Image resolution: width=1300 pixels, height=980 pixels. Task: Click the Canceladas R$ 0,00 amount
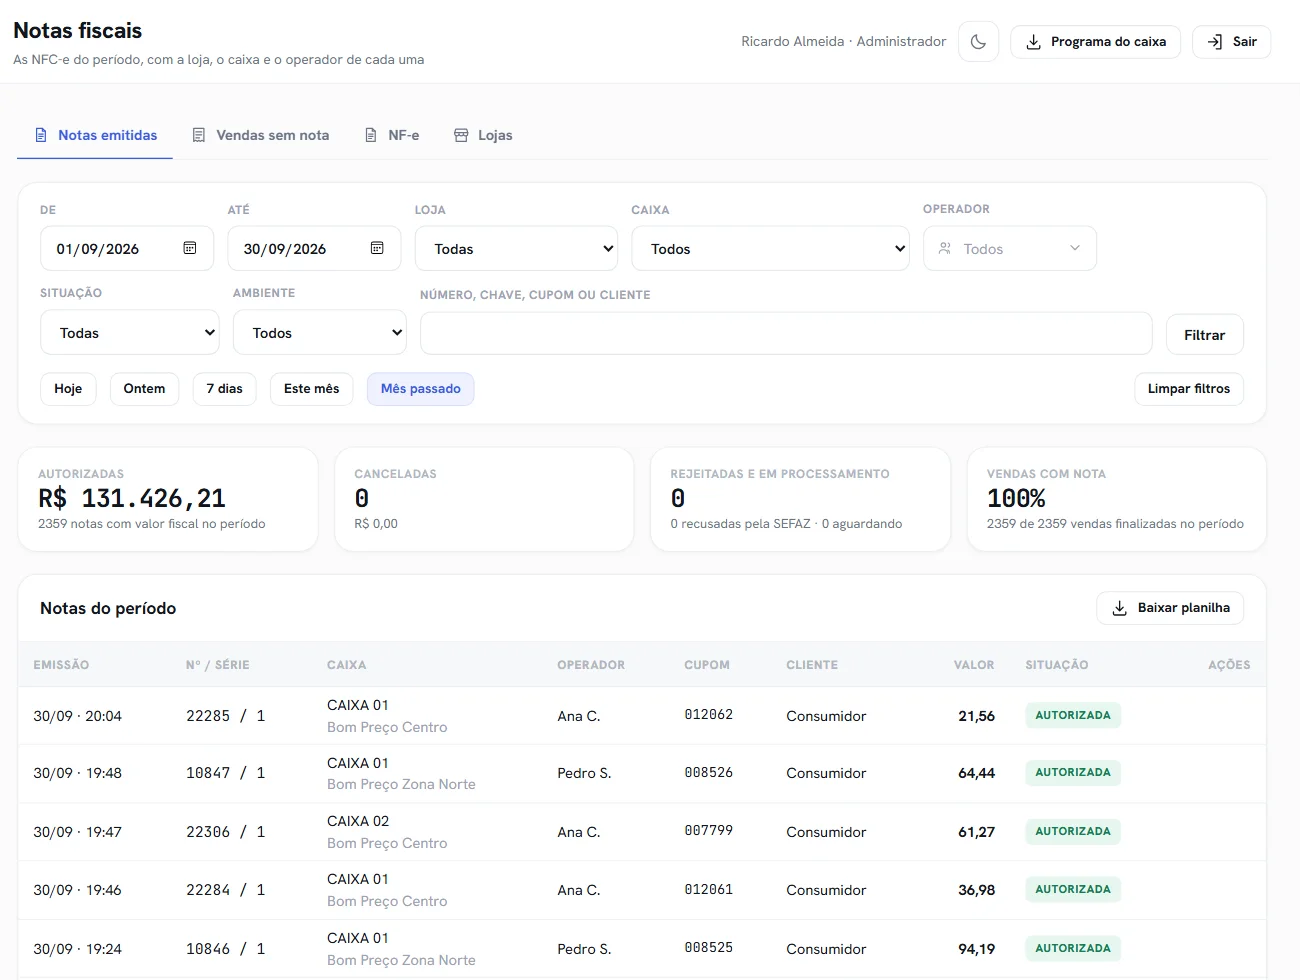pos(376,524)
